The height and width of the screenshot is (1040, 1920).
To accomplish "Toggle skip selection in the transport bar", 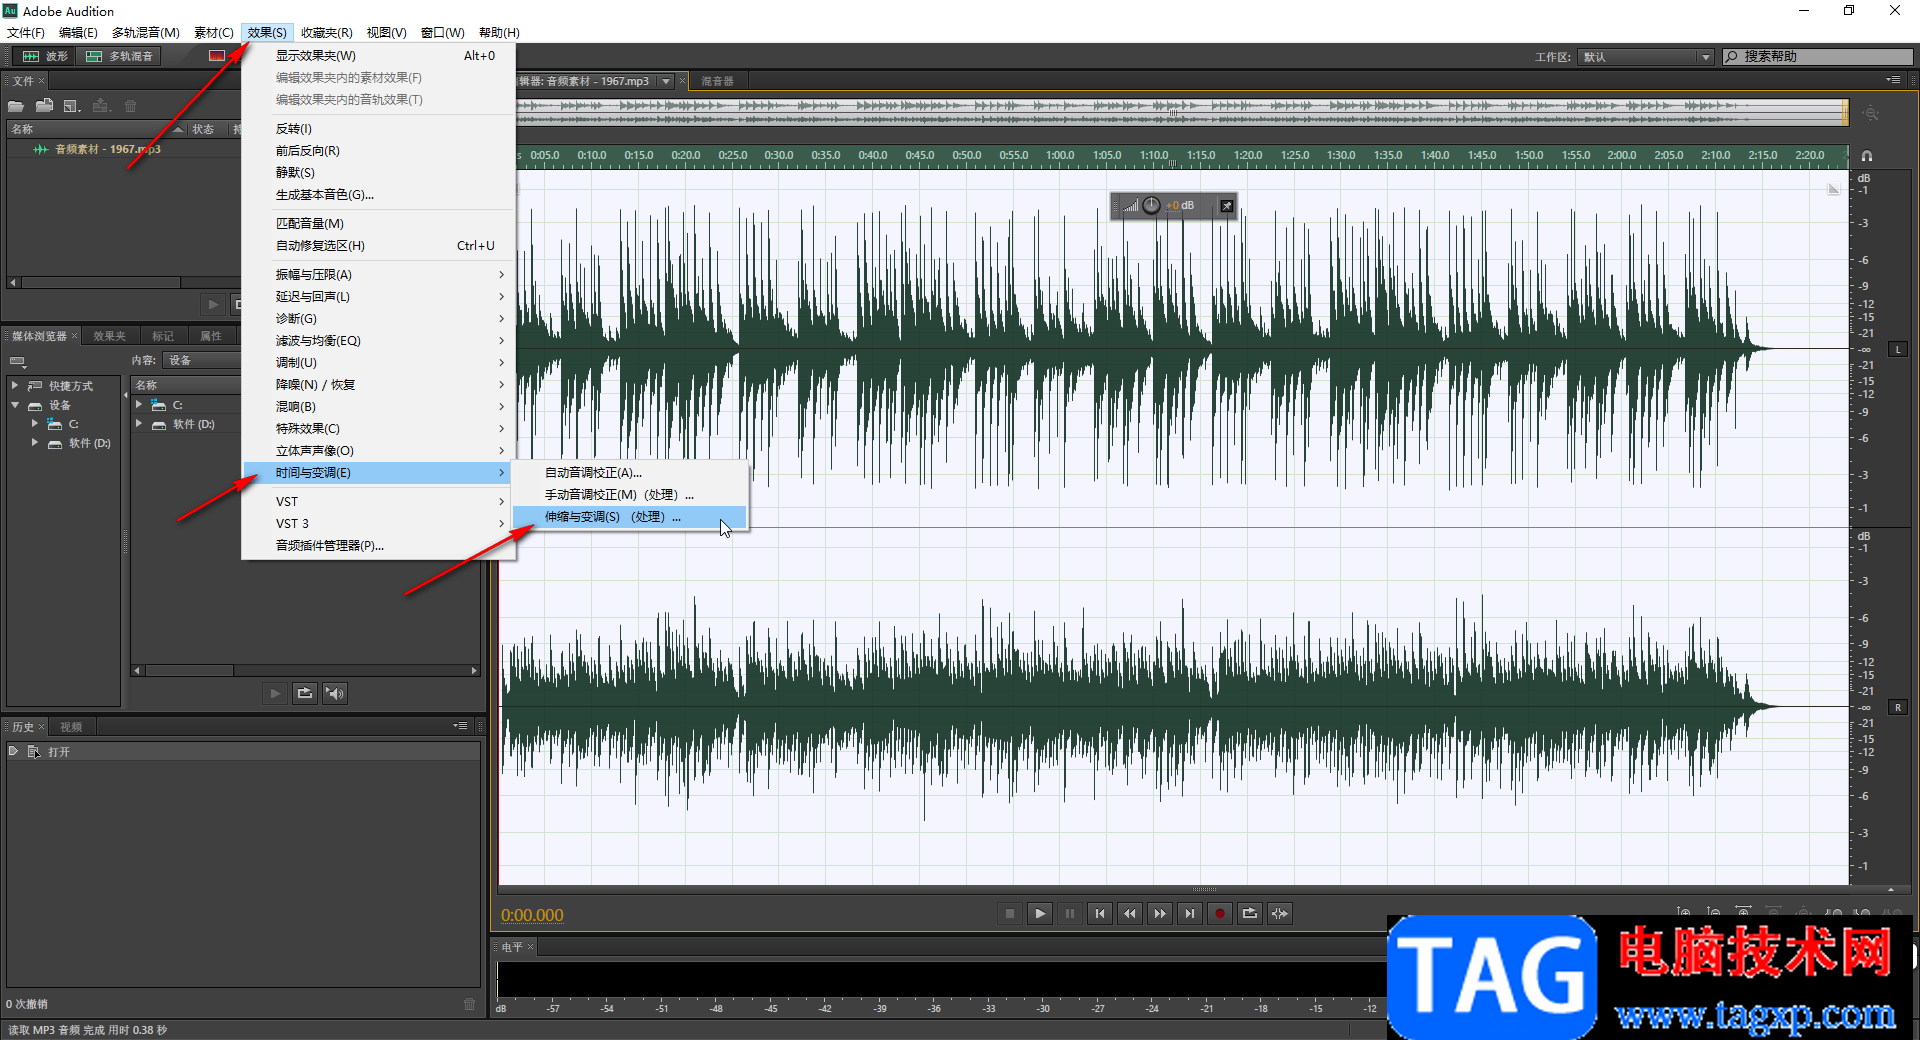I will click(1280, 913).
